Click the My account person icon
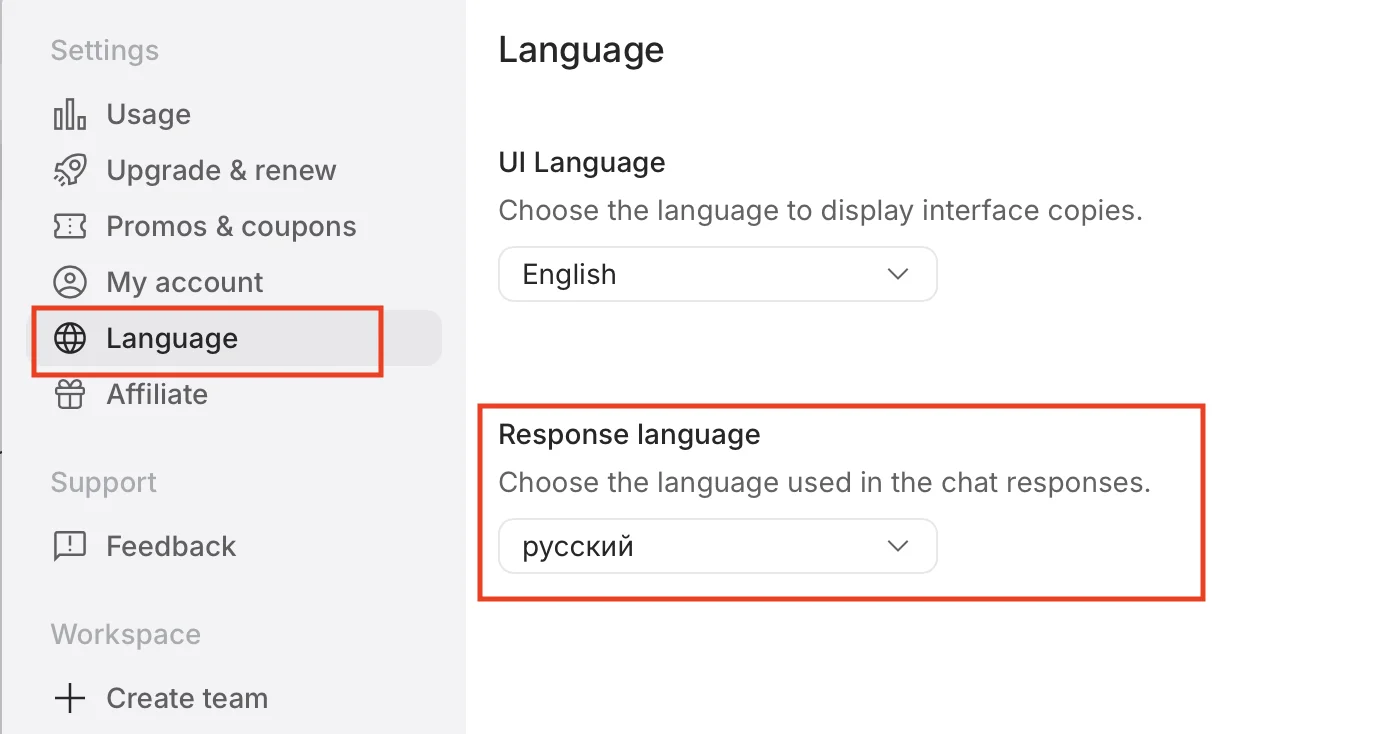The image size is (1376, 734). [69, 283]
